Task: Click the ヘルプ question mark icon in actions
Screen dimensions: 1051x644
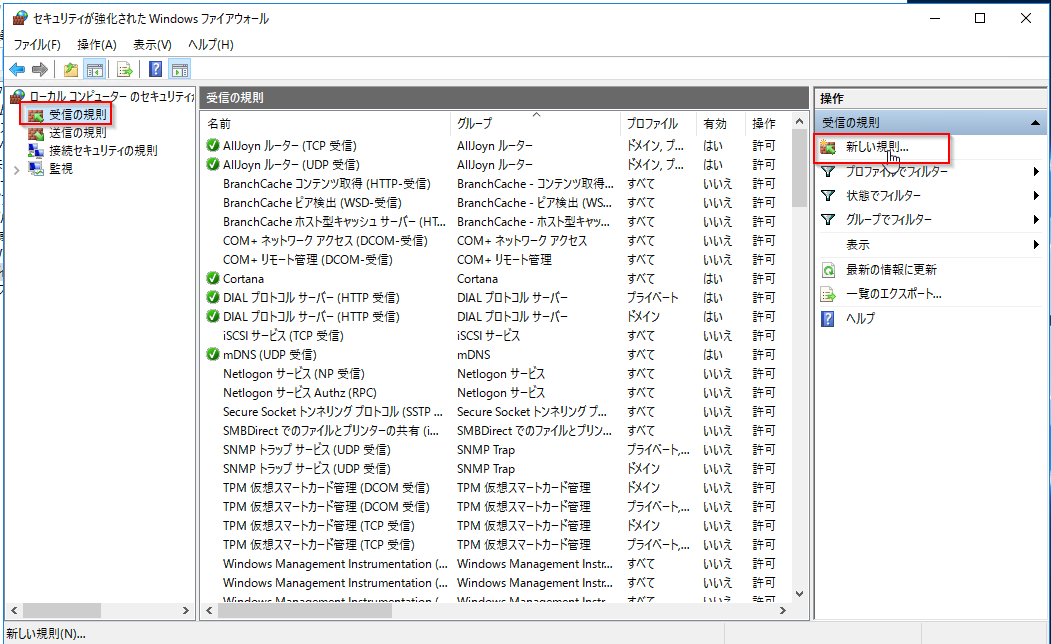Action: click(x=828, y=319)
